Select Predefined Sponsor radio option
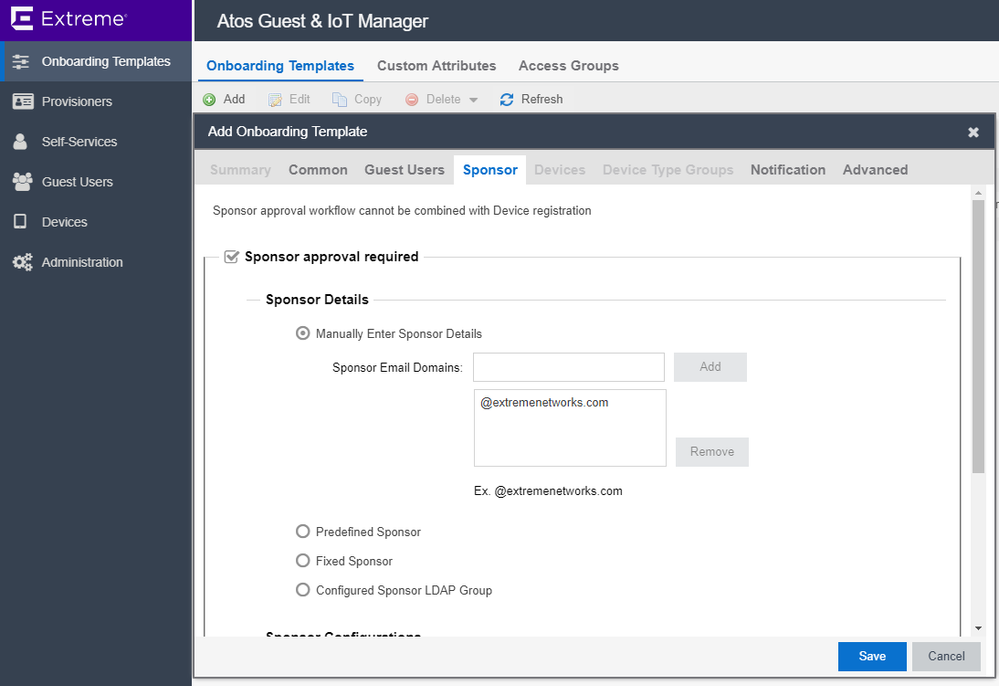999x686 pixels. pyautogui.click(x=303, y=531)
